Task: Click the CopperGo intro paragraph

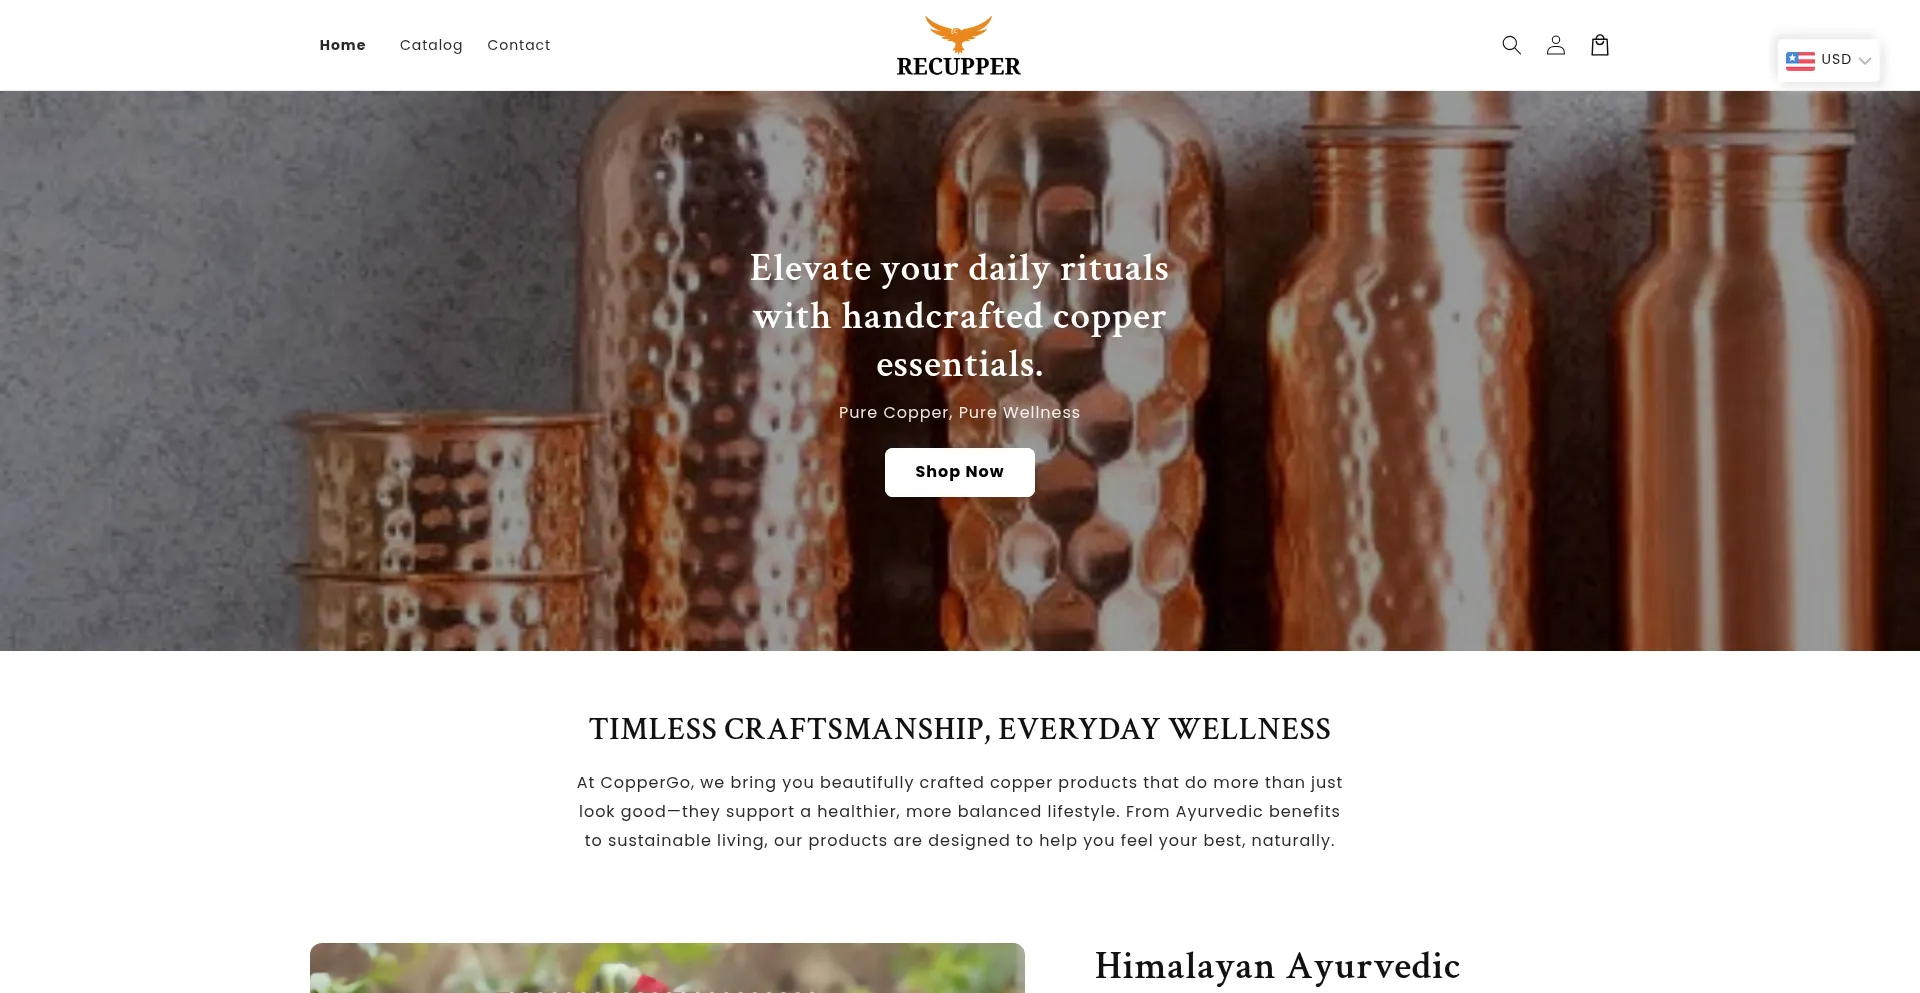Action: (959, 811)
